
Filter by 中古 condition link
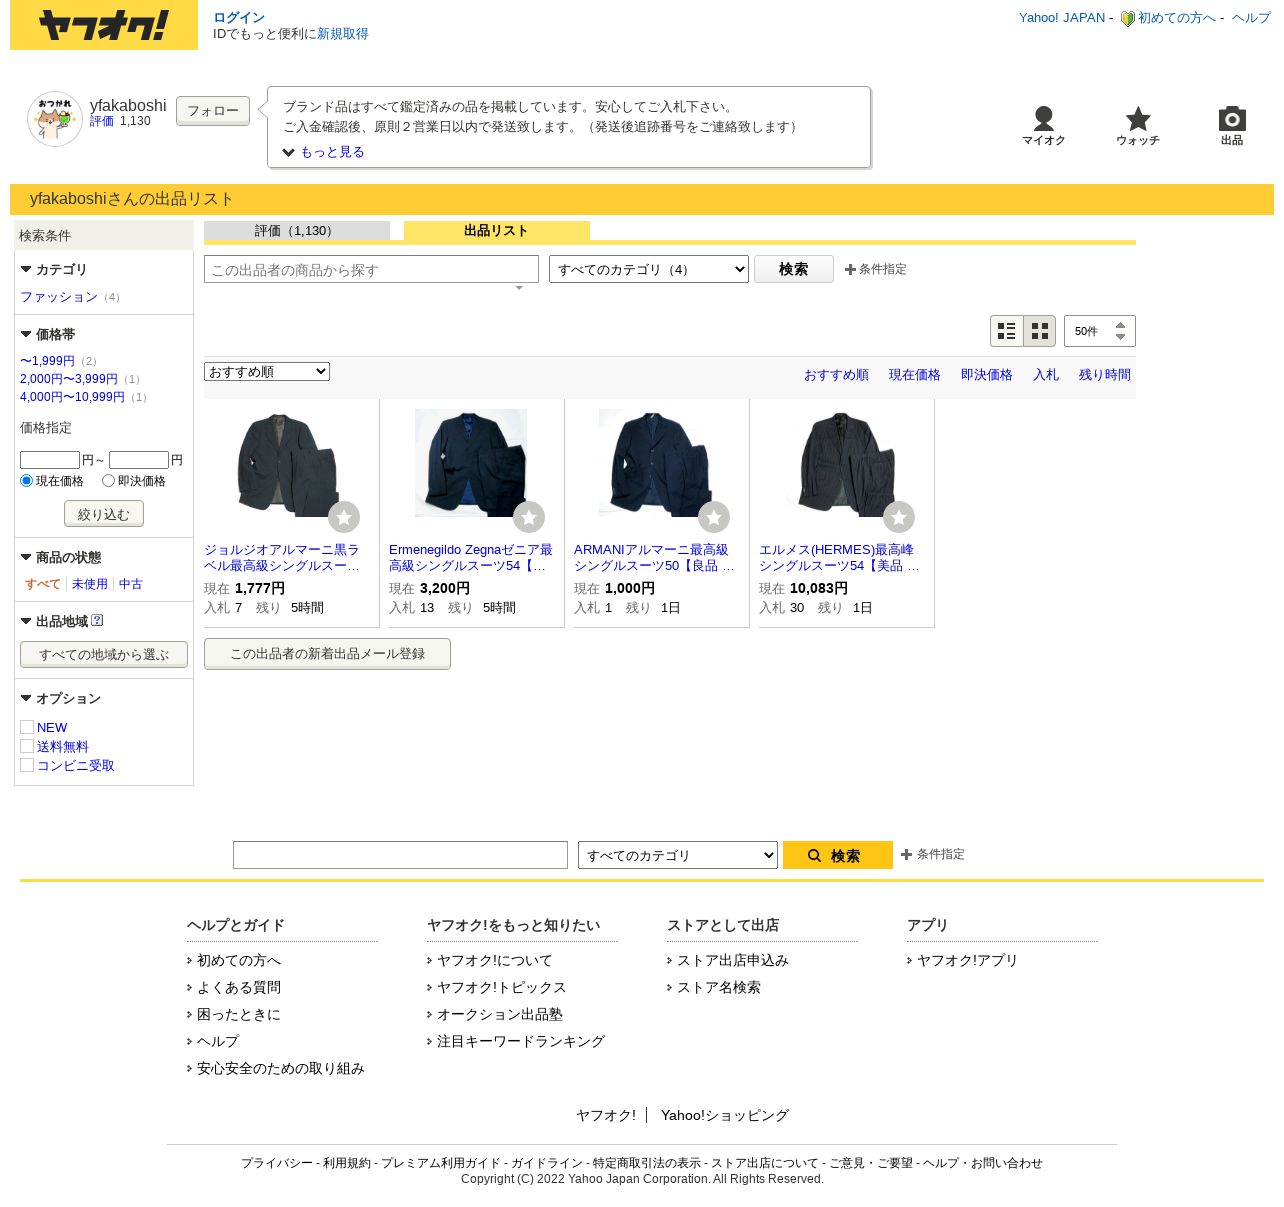(131, 584)
